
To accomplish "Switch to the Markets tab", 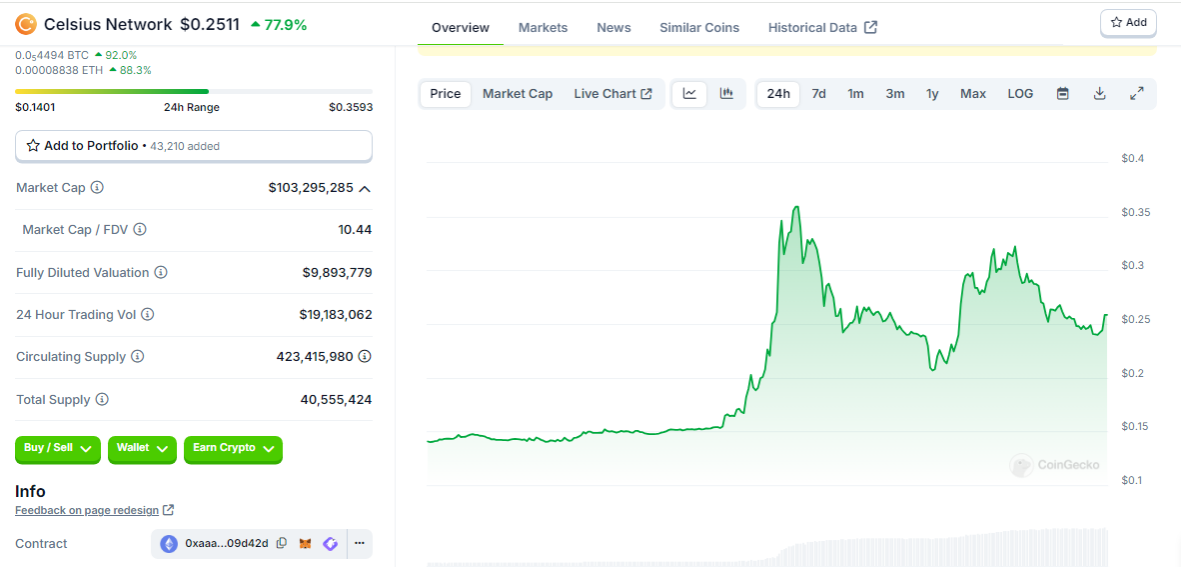I will click(543, 27).
